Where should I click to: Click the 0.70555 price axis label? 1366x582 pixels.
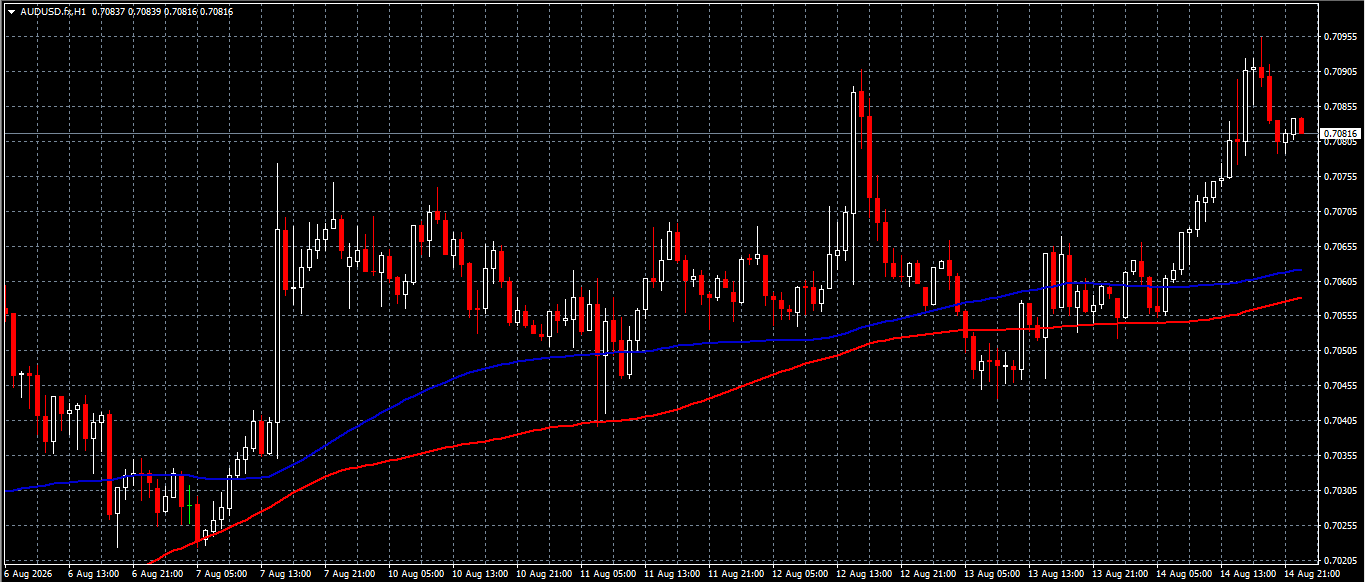1340,316
